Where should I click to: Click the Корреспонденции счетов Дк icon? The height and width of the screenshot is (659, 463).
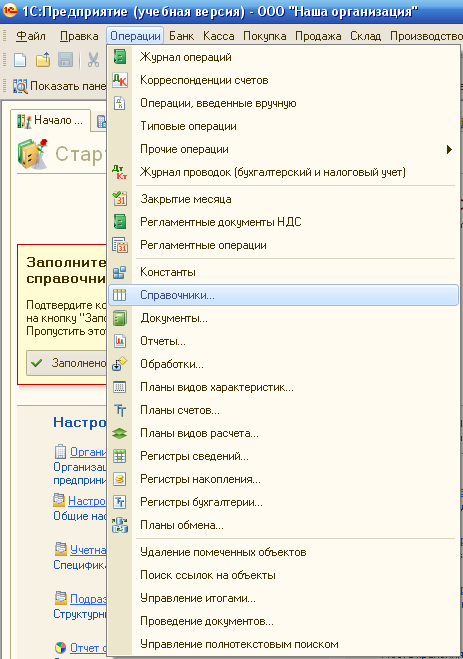tap(120, 80)
